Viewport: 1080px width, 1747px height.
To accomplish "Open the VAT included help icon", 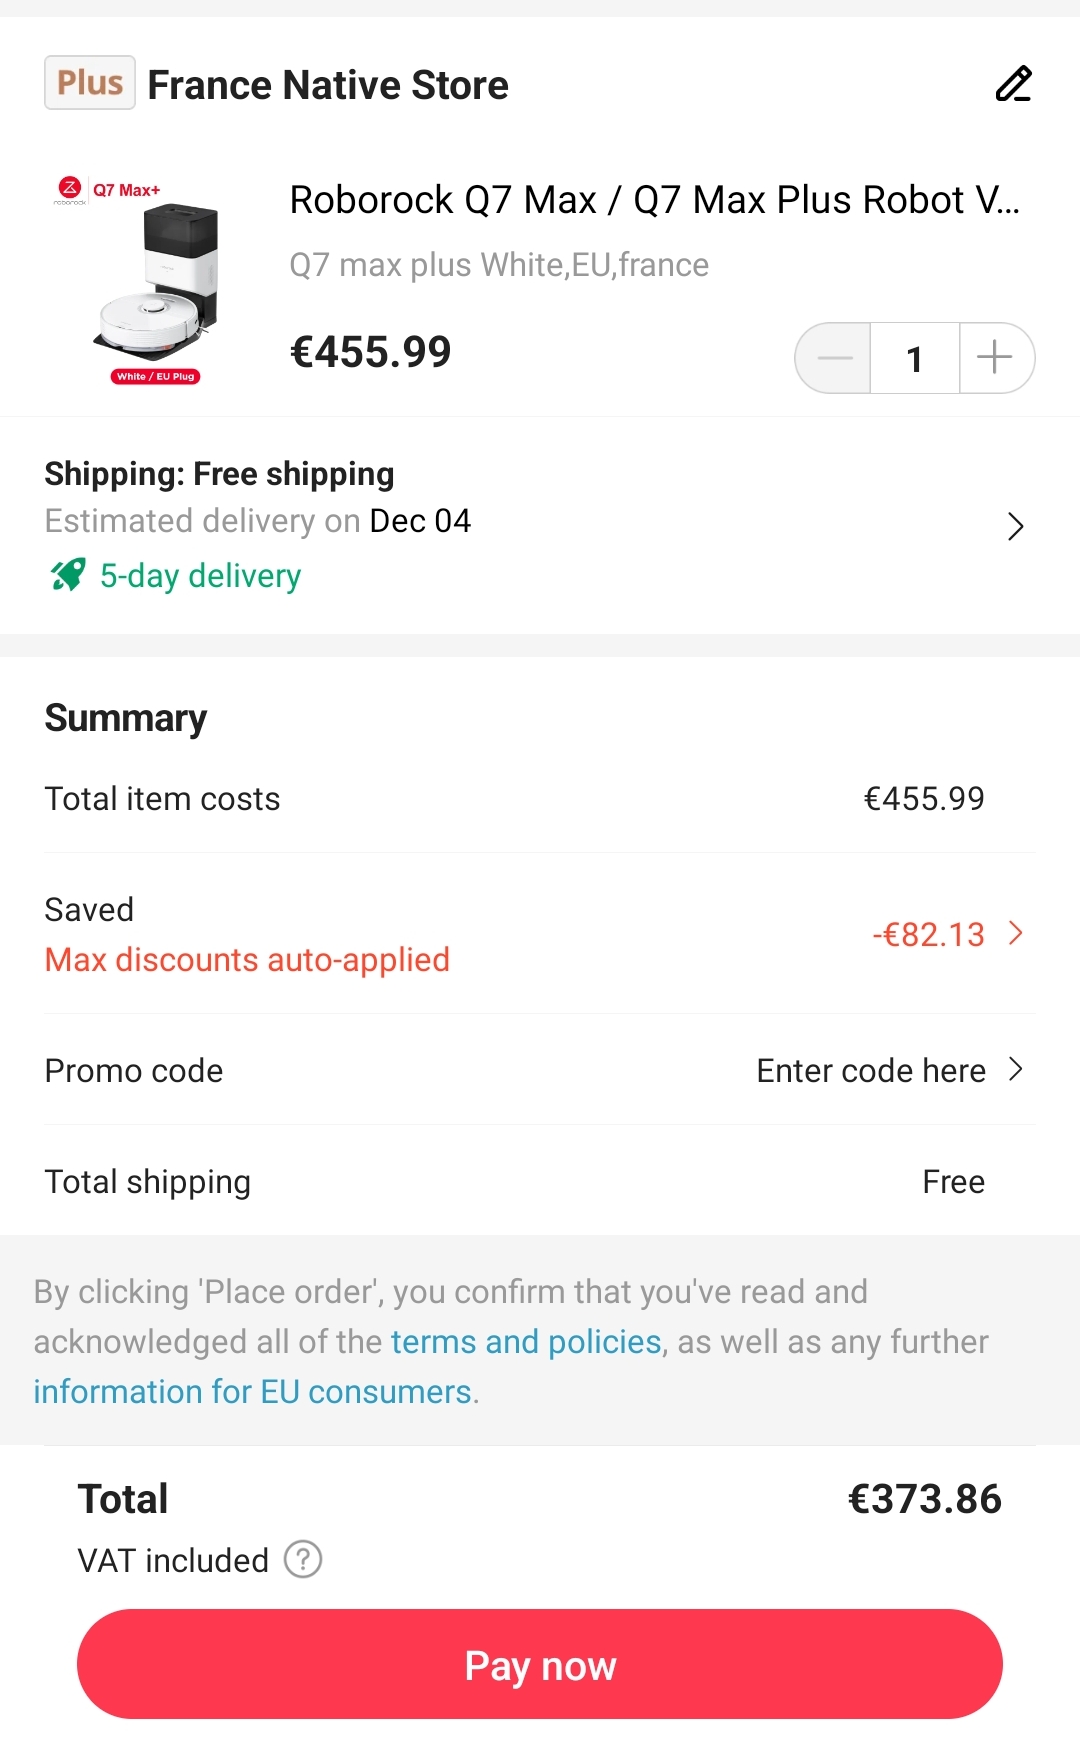I will tap(303, 1559).
